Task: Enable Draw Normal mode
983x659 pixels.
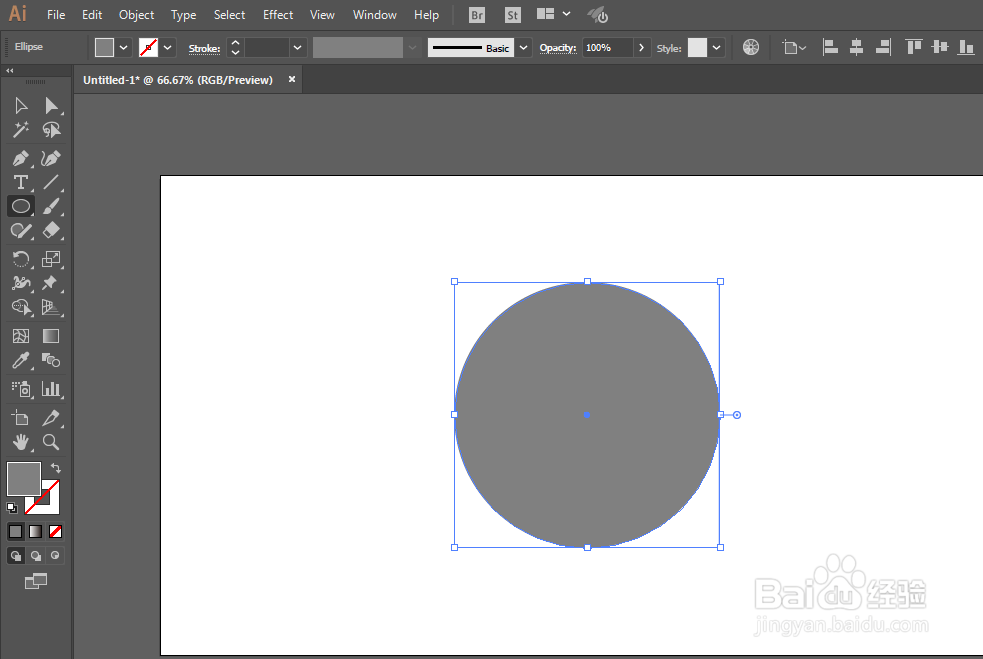Action: click(x=16, y=556)
